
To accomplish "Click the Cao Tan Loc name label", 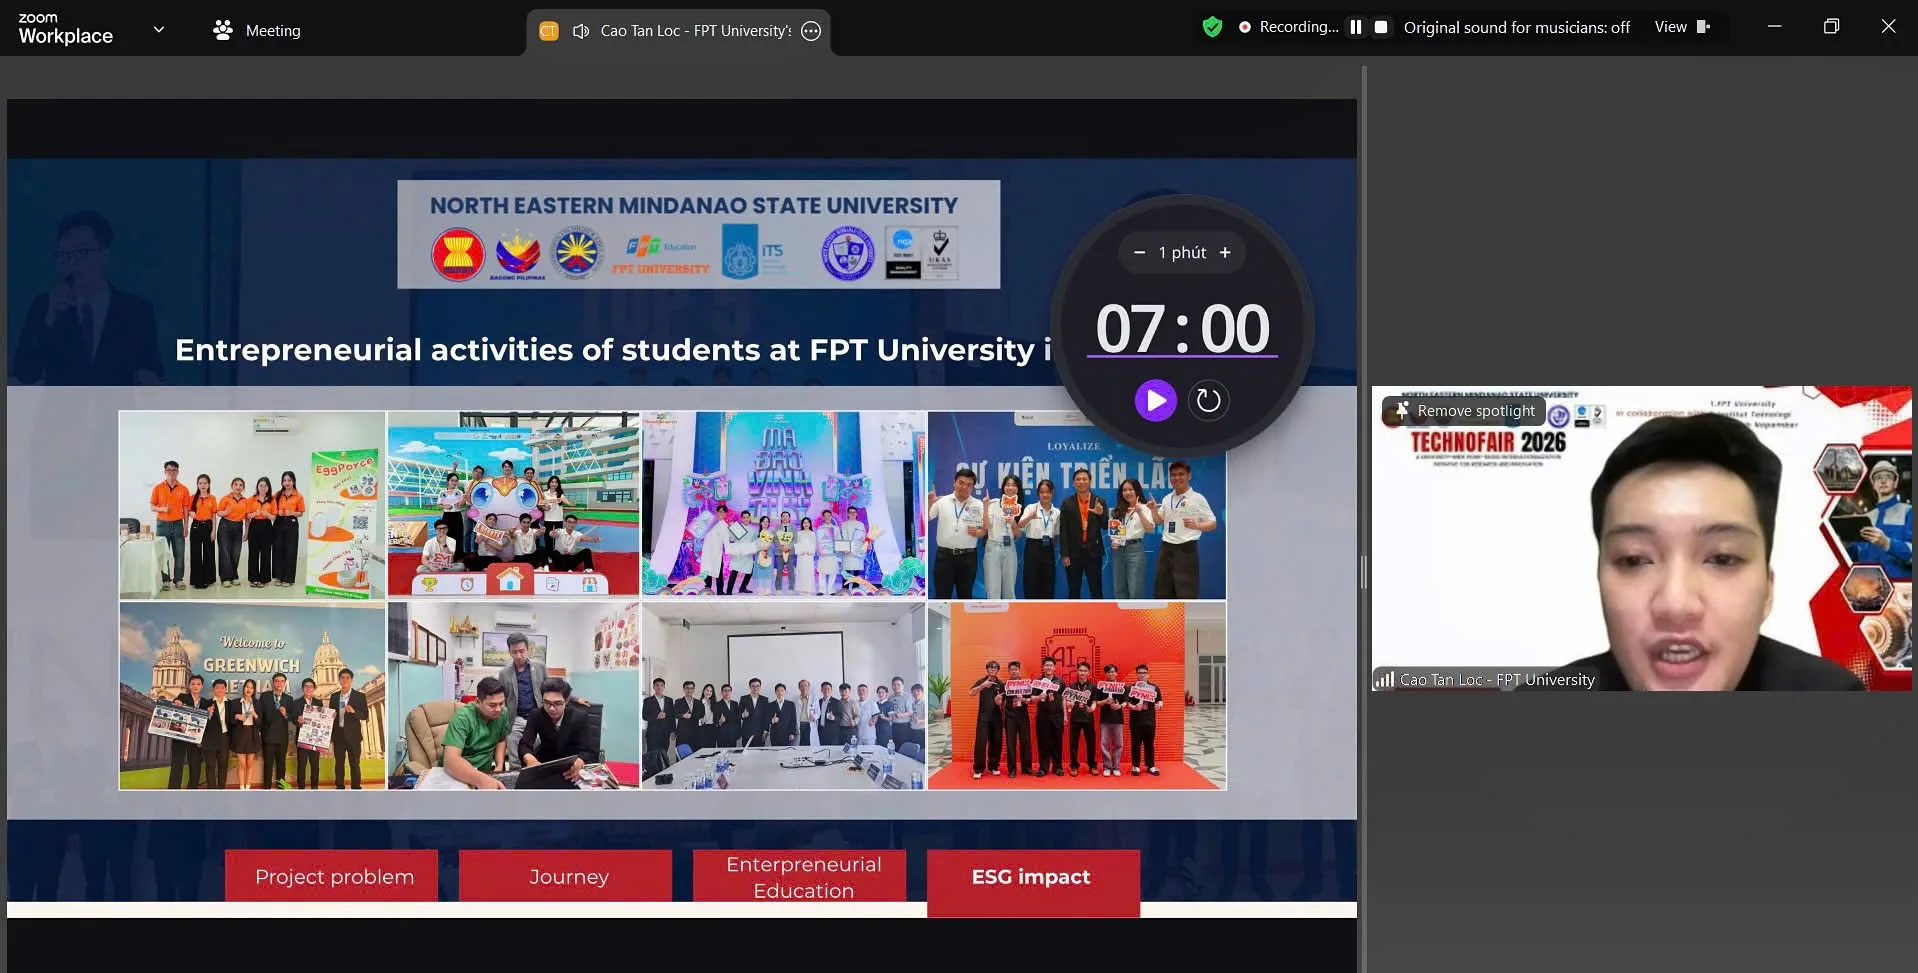I will point(1497,680).
